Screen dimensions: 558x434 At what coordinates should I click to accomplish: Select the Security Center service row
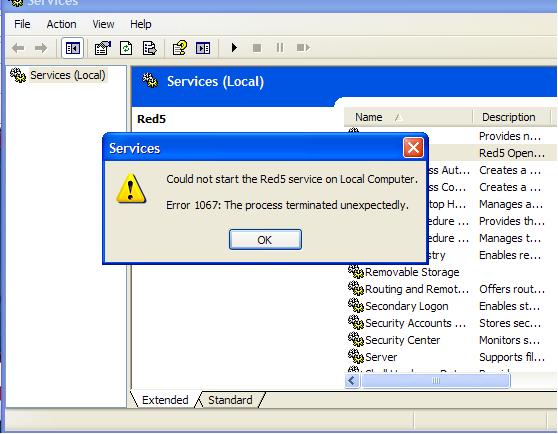point(452,340)
